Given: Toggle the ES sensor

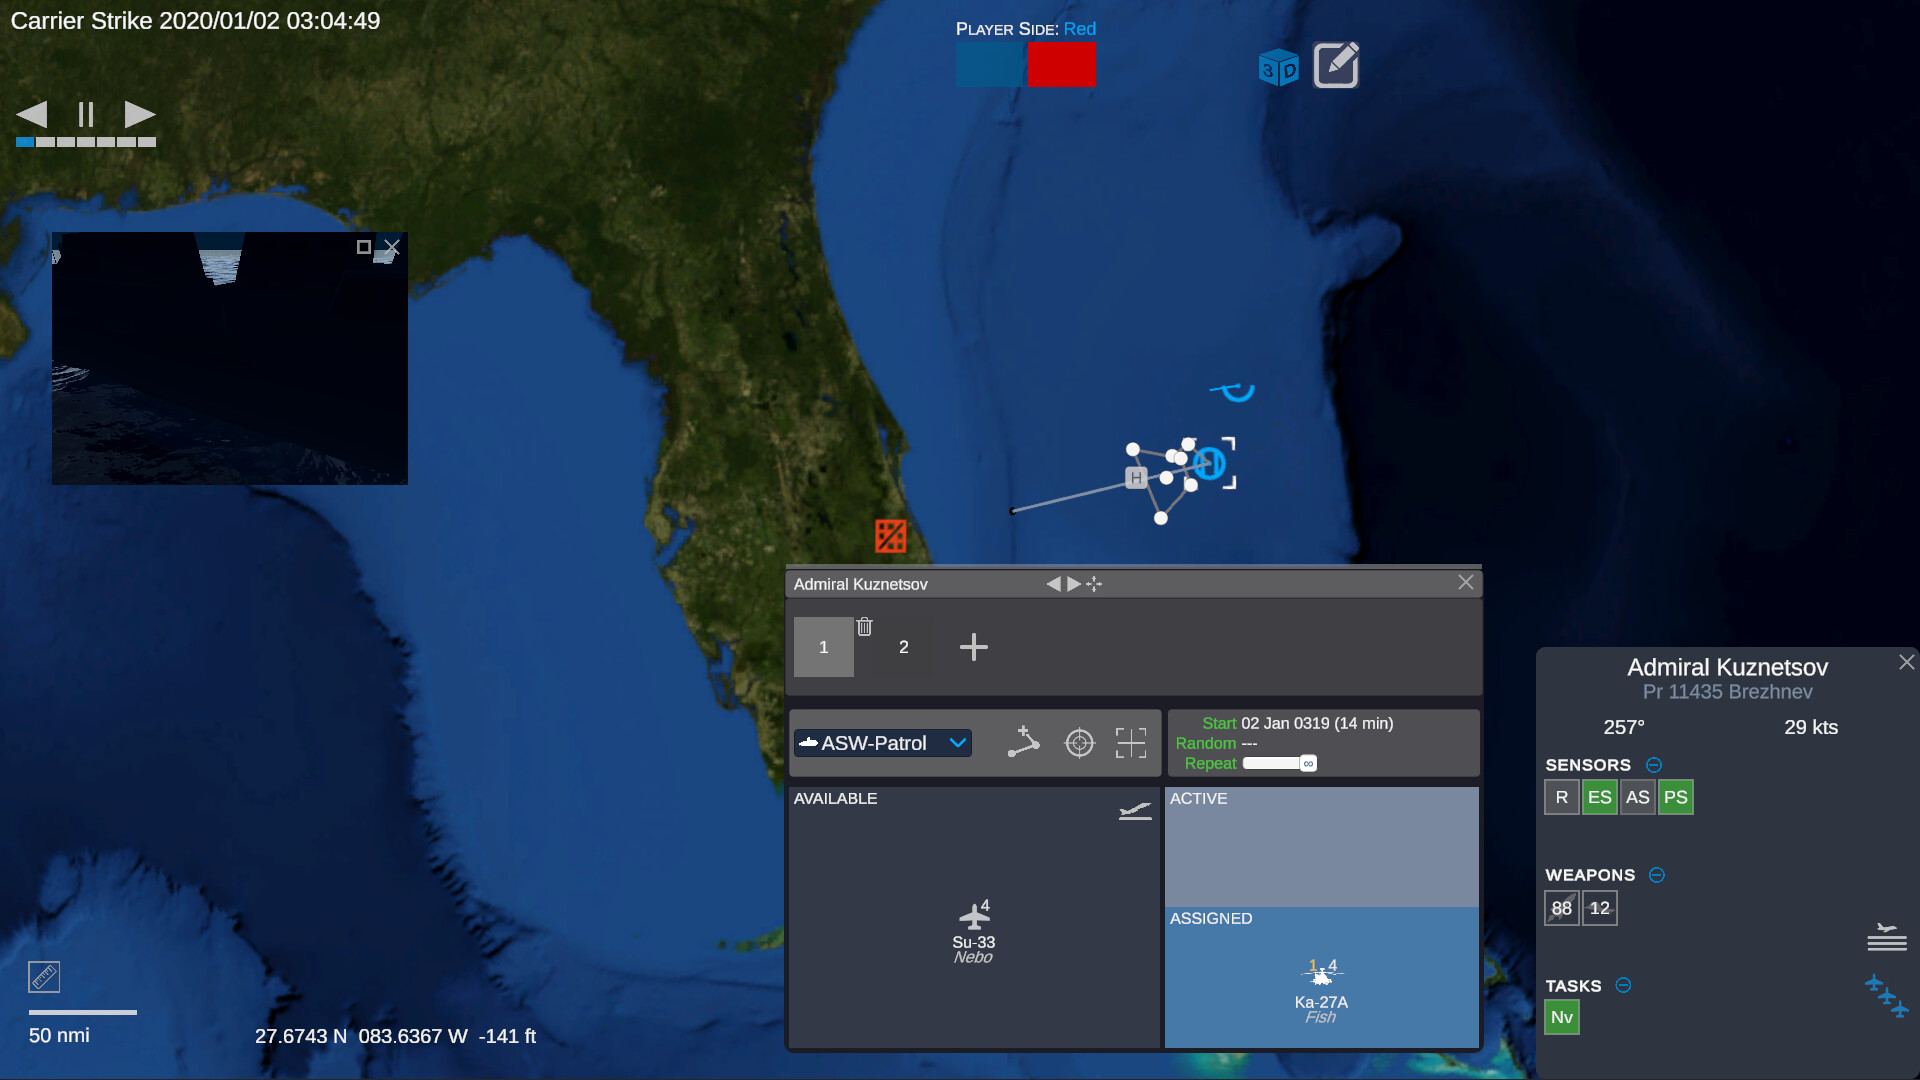Looking at the screenshot, I should click(x=1600, y=797).
